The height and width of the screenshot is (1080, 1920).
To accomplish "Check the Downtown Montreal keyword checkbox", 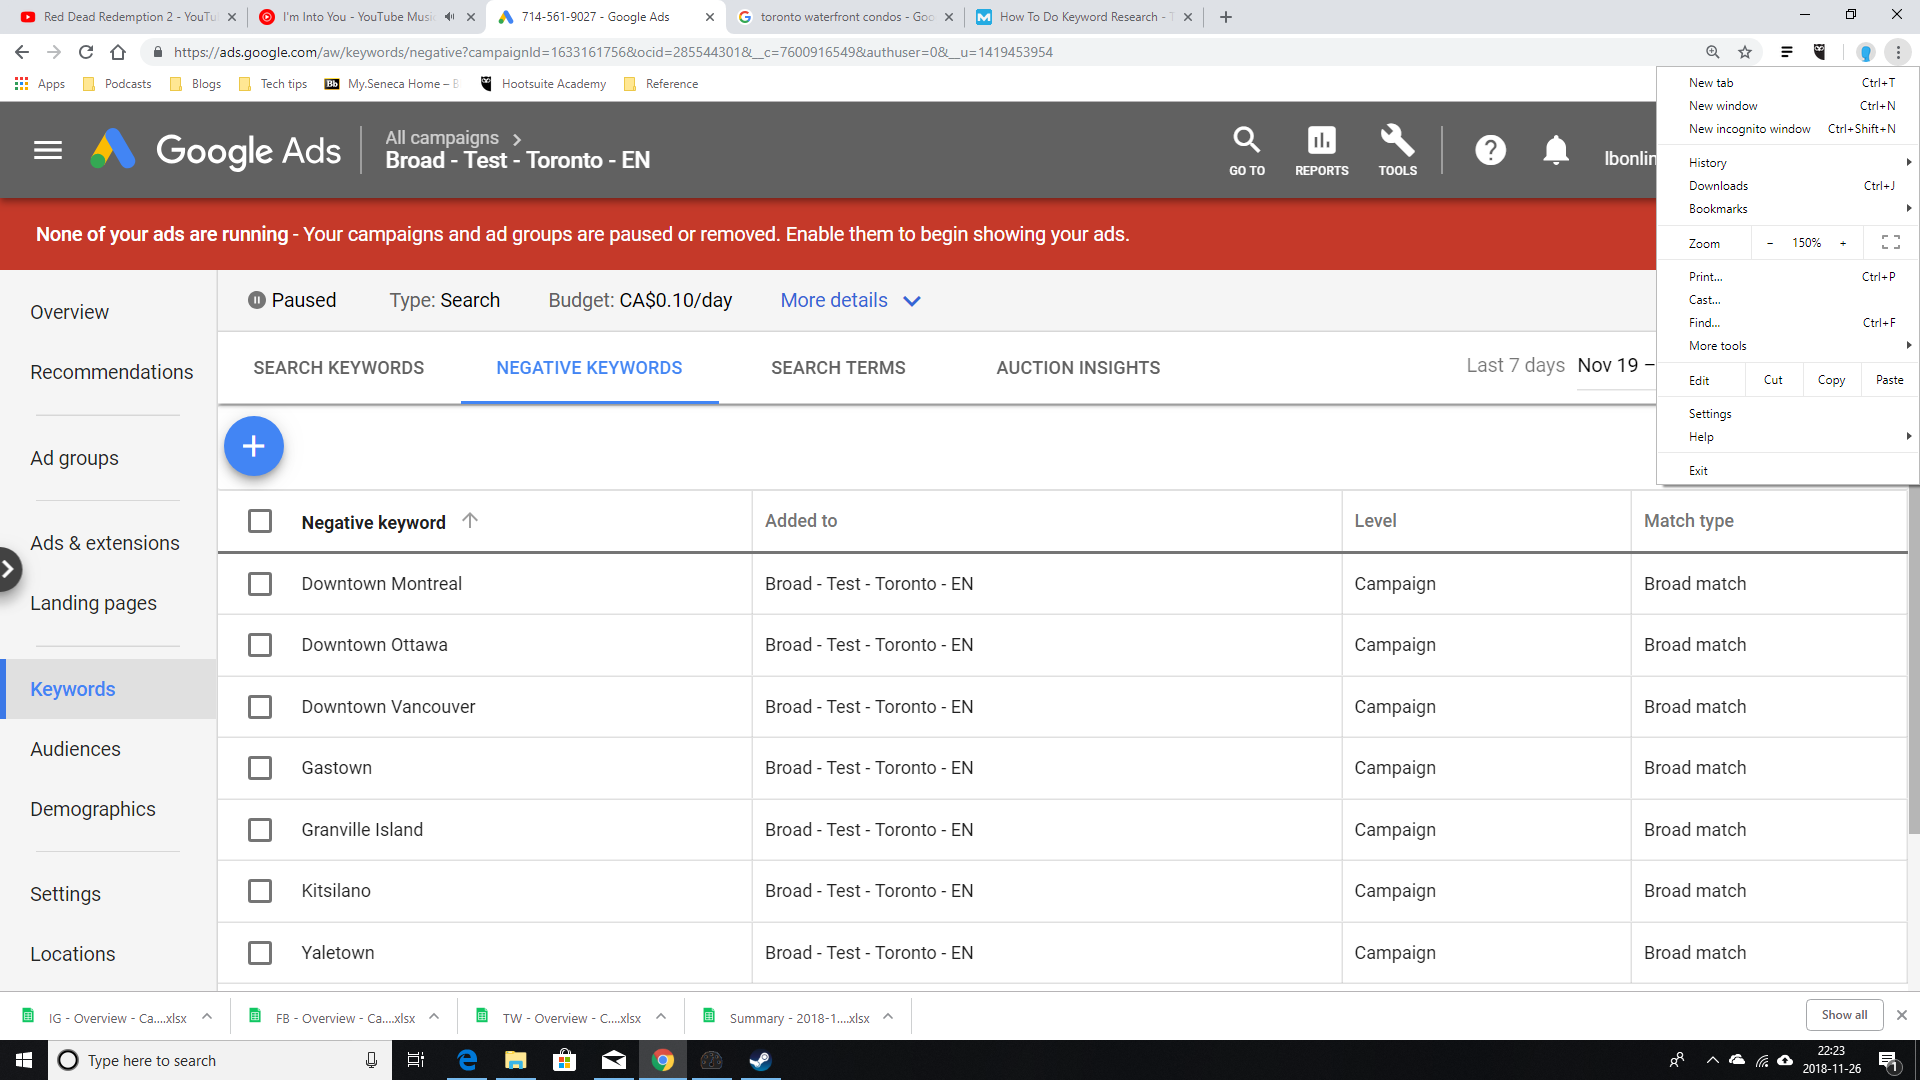I will (260, 584).
